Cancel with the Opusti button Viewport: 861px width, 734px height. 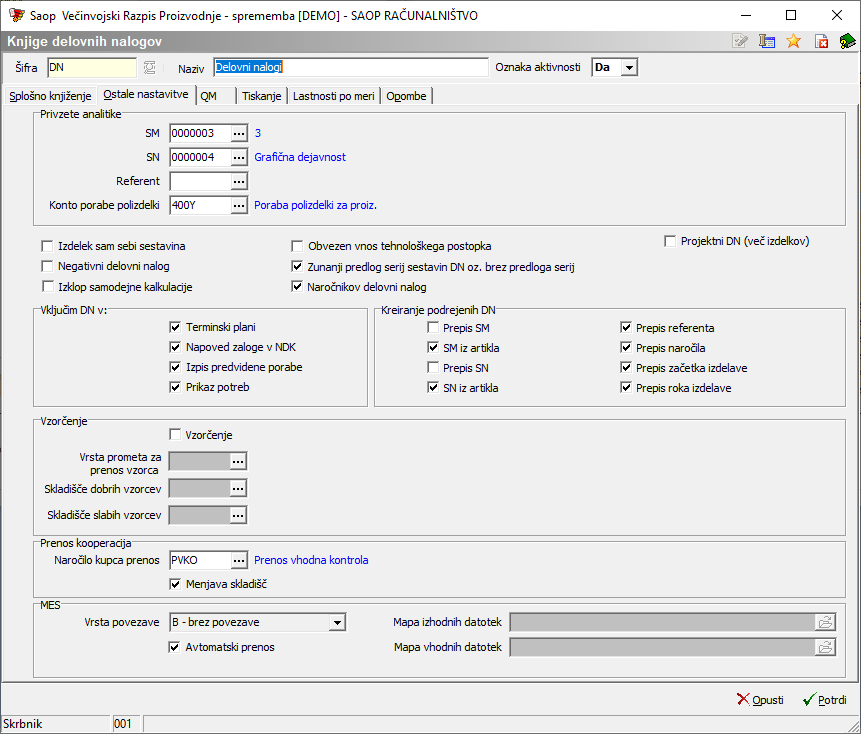761,700
